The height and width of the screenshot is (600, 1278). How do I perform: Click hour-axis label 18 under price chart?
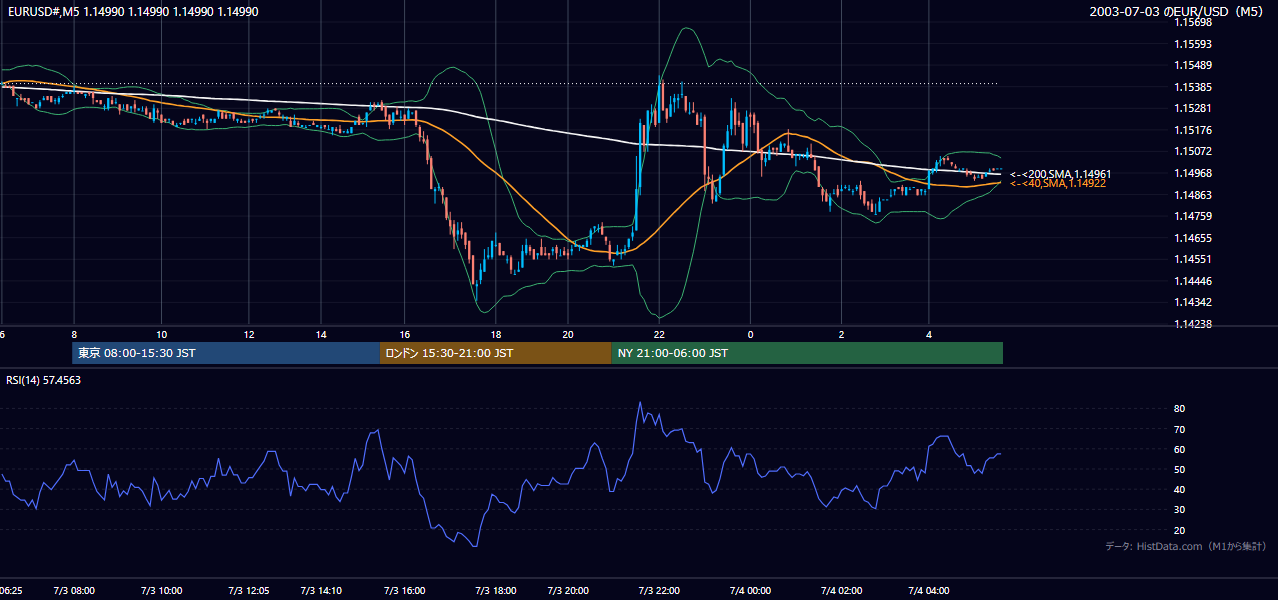coord(495,334)
